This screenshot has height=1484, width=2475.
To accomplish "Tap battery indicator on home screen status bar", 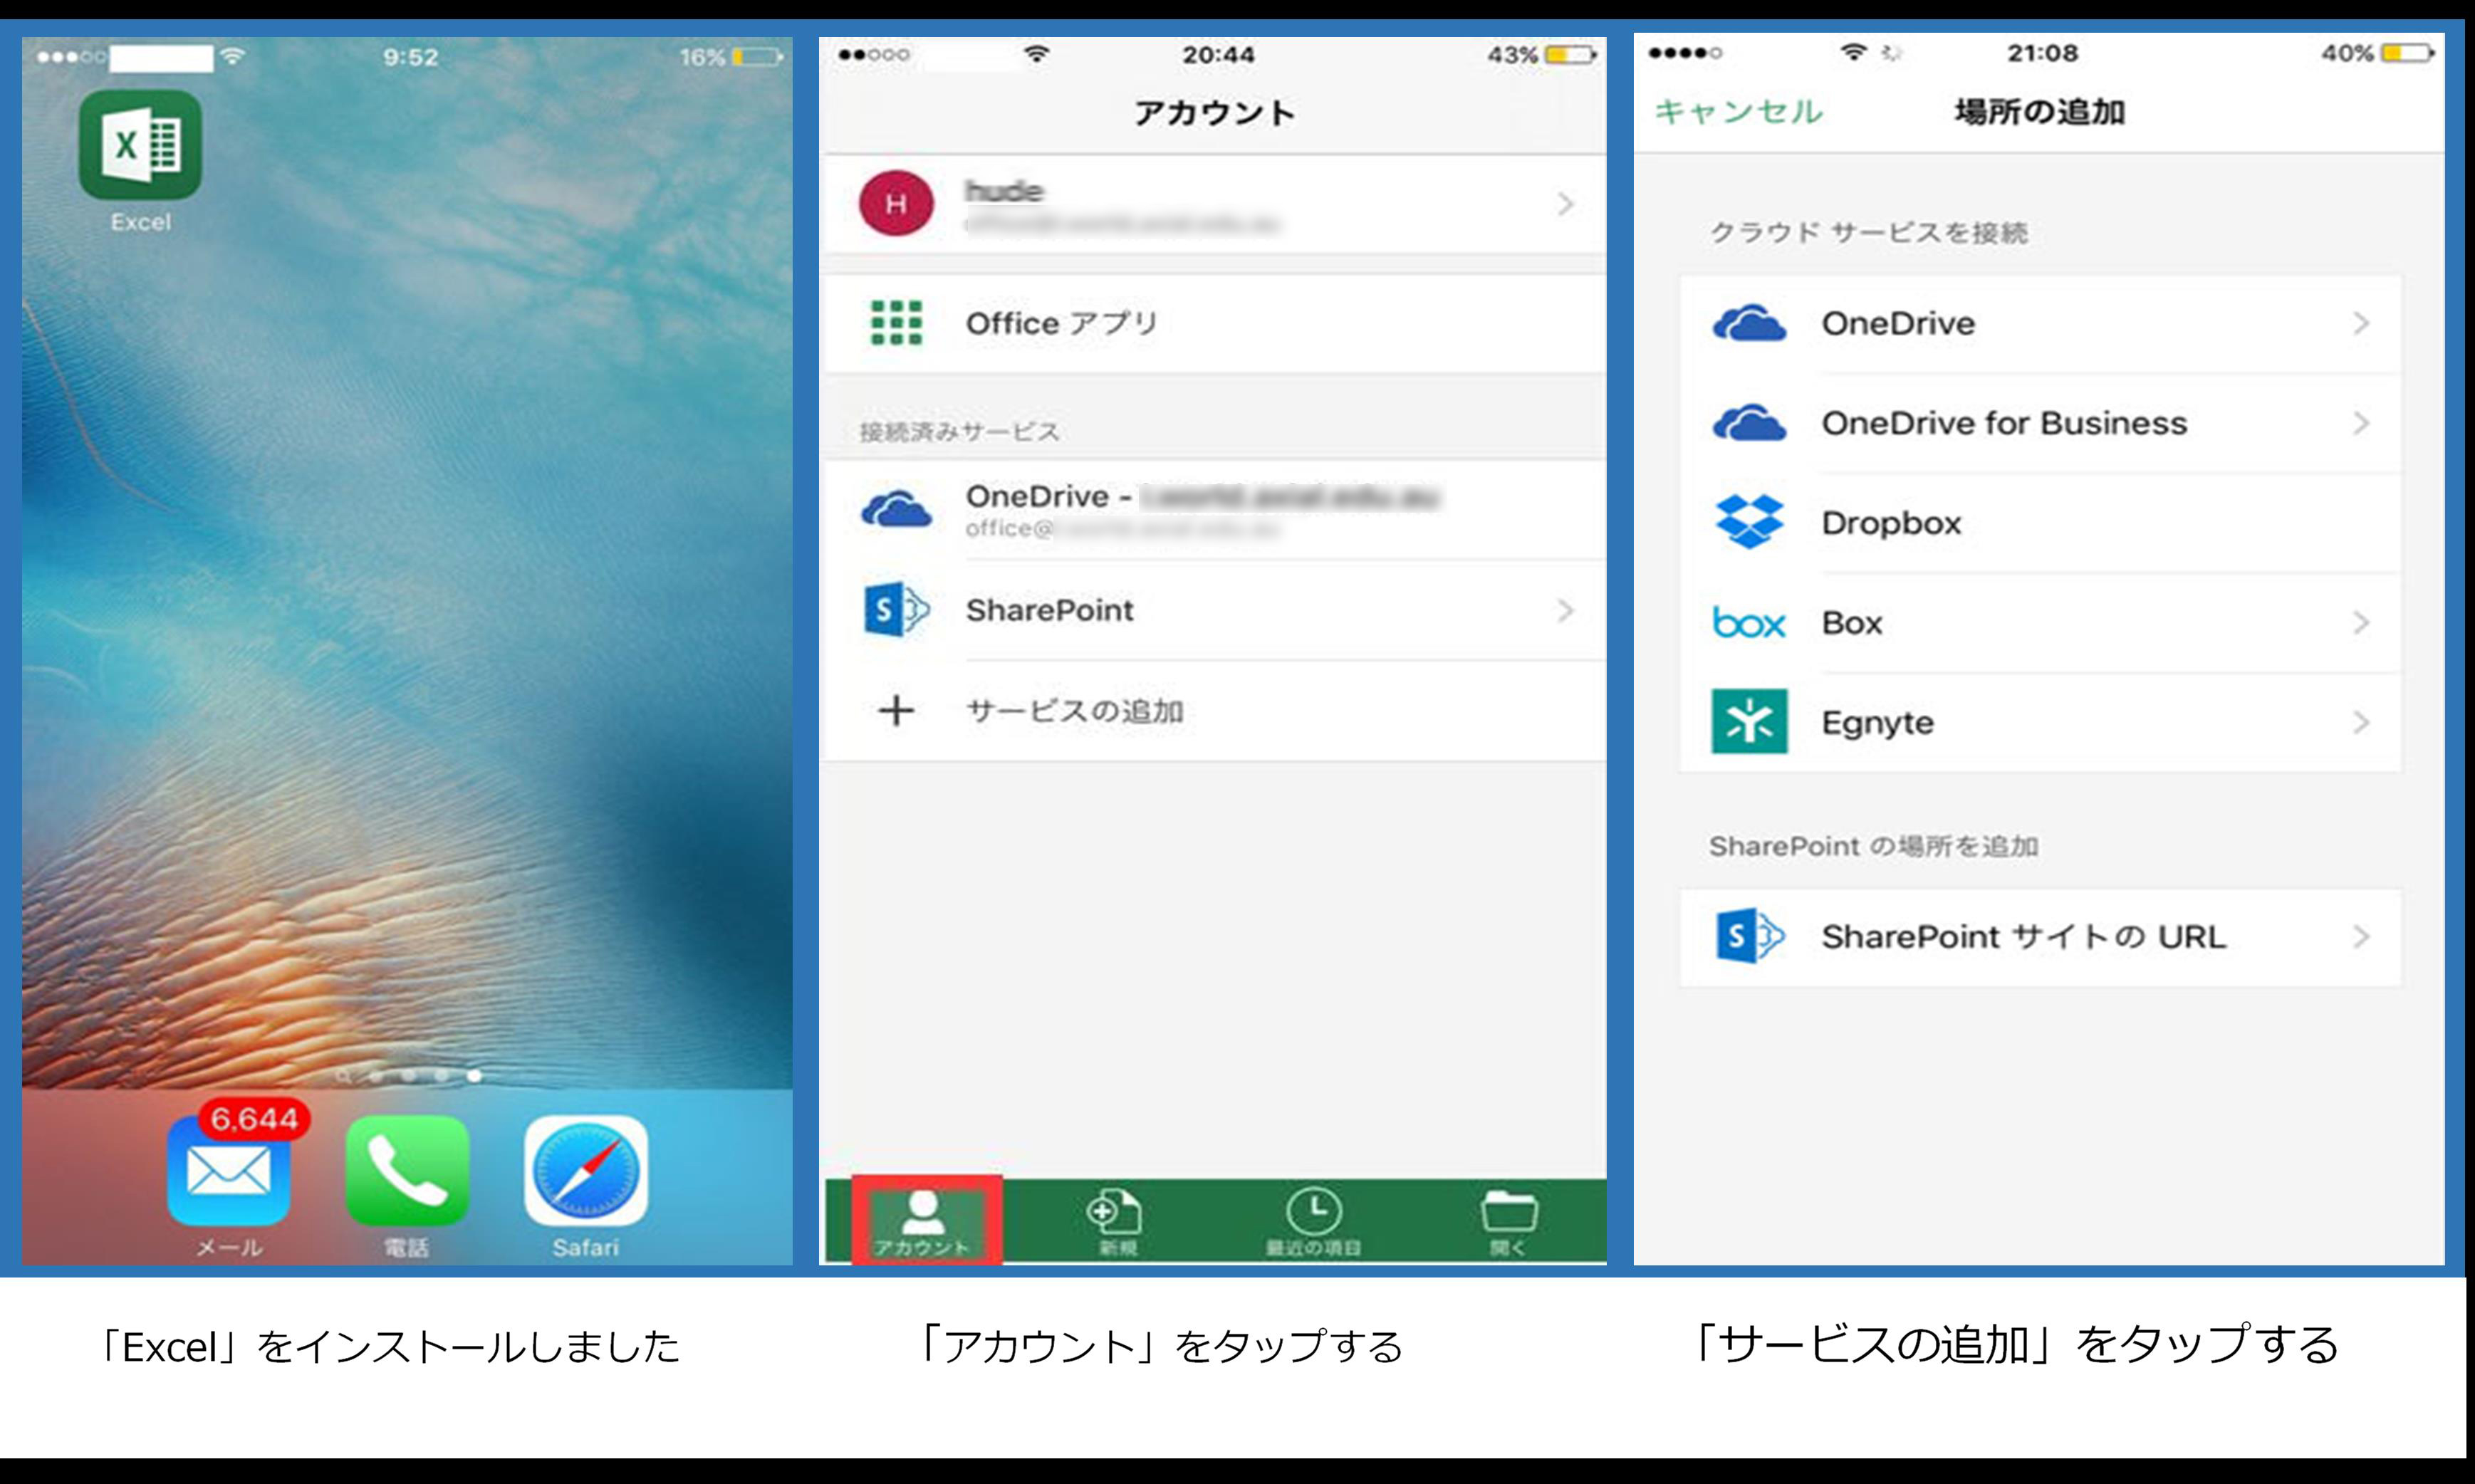I will (757, 57).
